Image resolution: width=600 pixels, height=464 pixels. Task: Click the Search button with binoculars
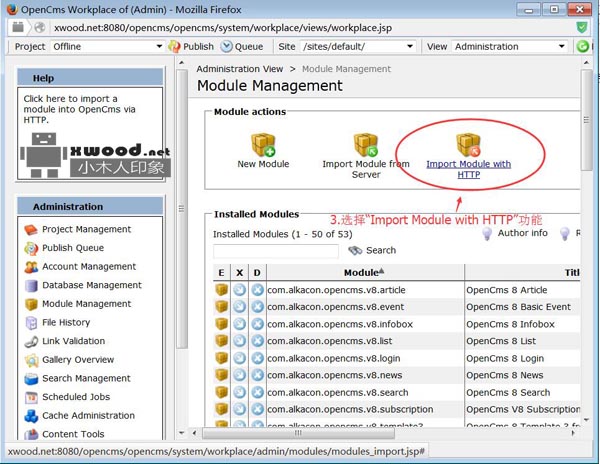(x=372, y=250)
